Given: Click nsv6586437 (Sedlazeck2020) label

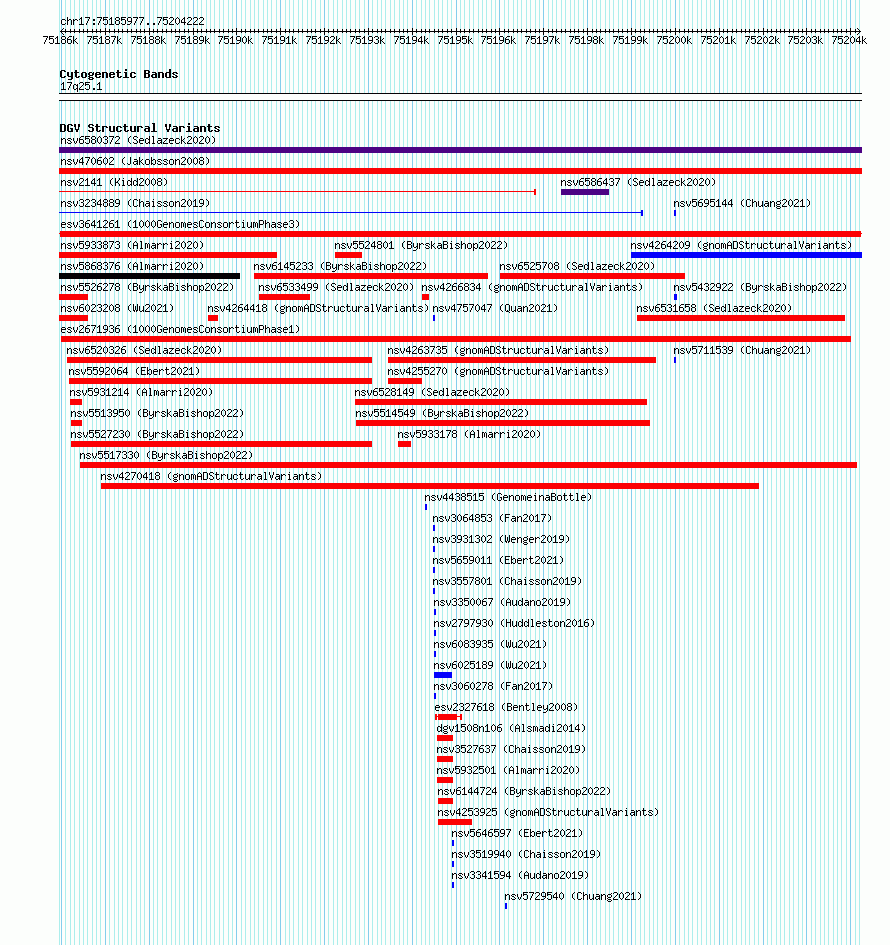Looking at the screenshot, I should 638,183.
